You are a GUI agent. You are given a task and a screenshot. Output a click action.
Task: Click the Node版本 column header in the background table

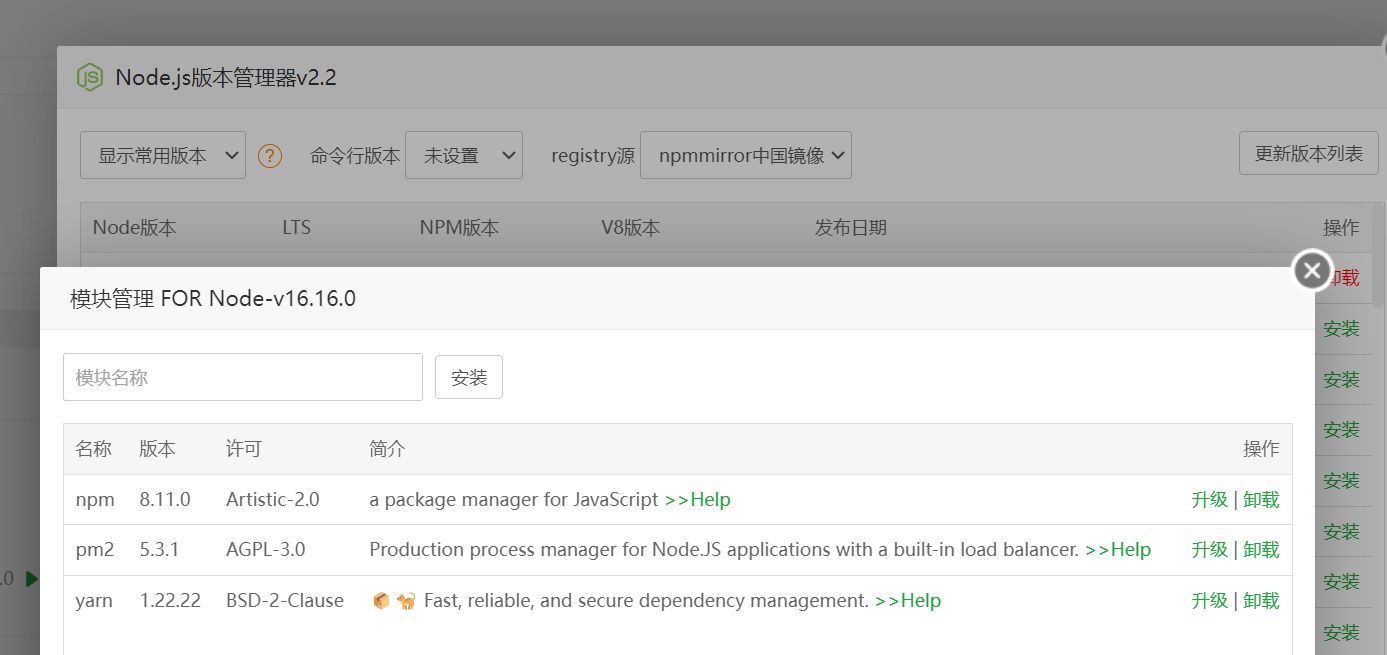point(135,228)
